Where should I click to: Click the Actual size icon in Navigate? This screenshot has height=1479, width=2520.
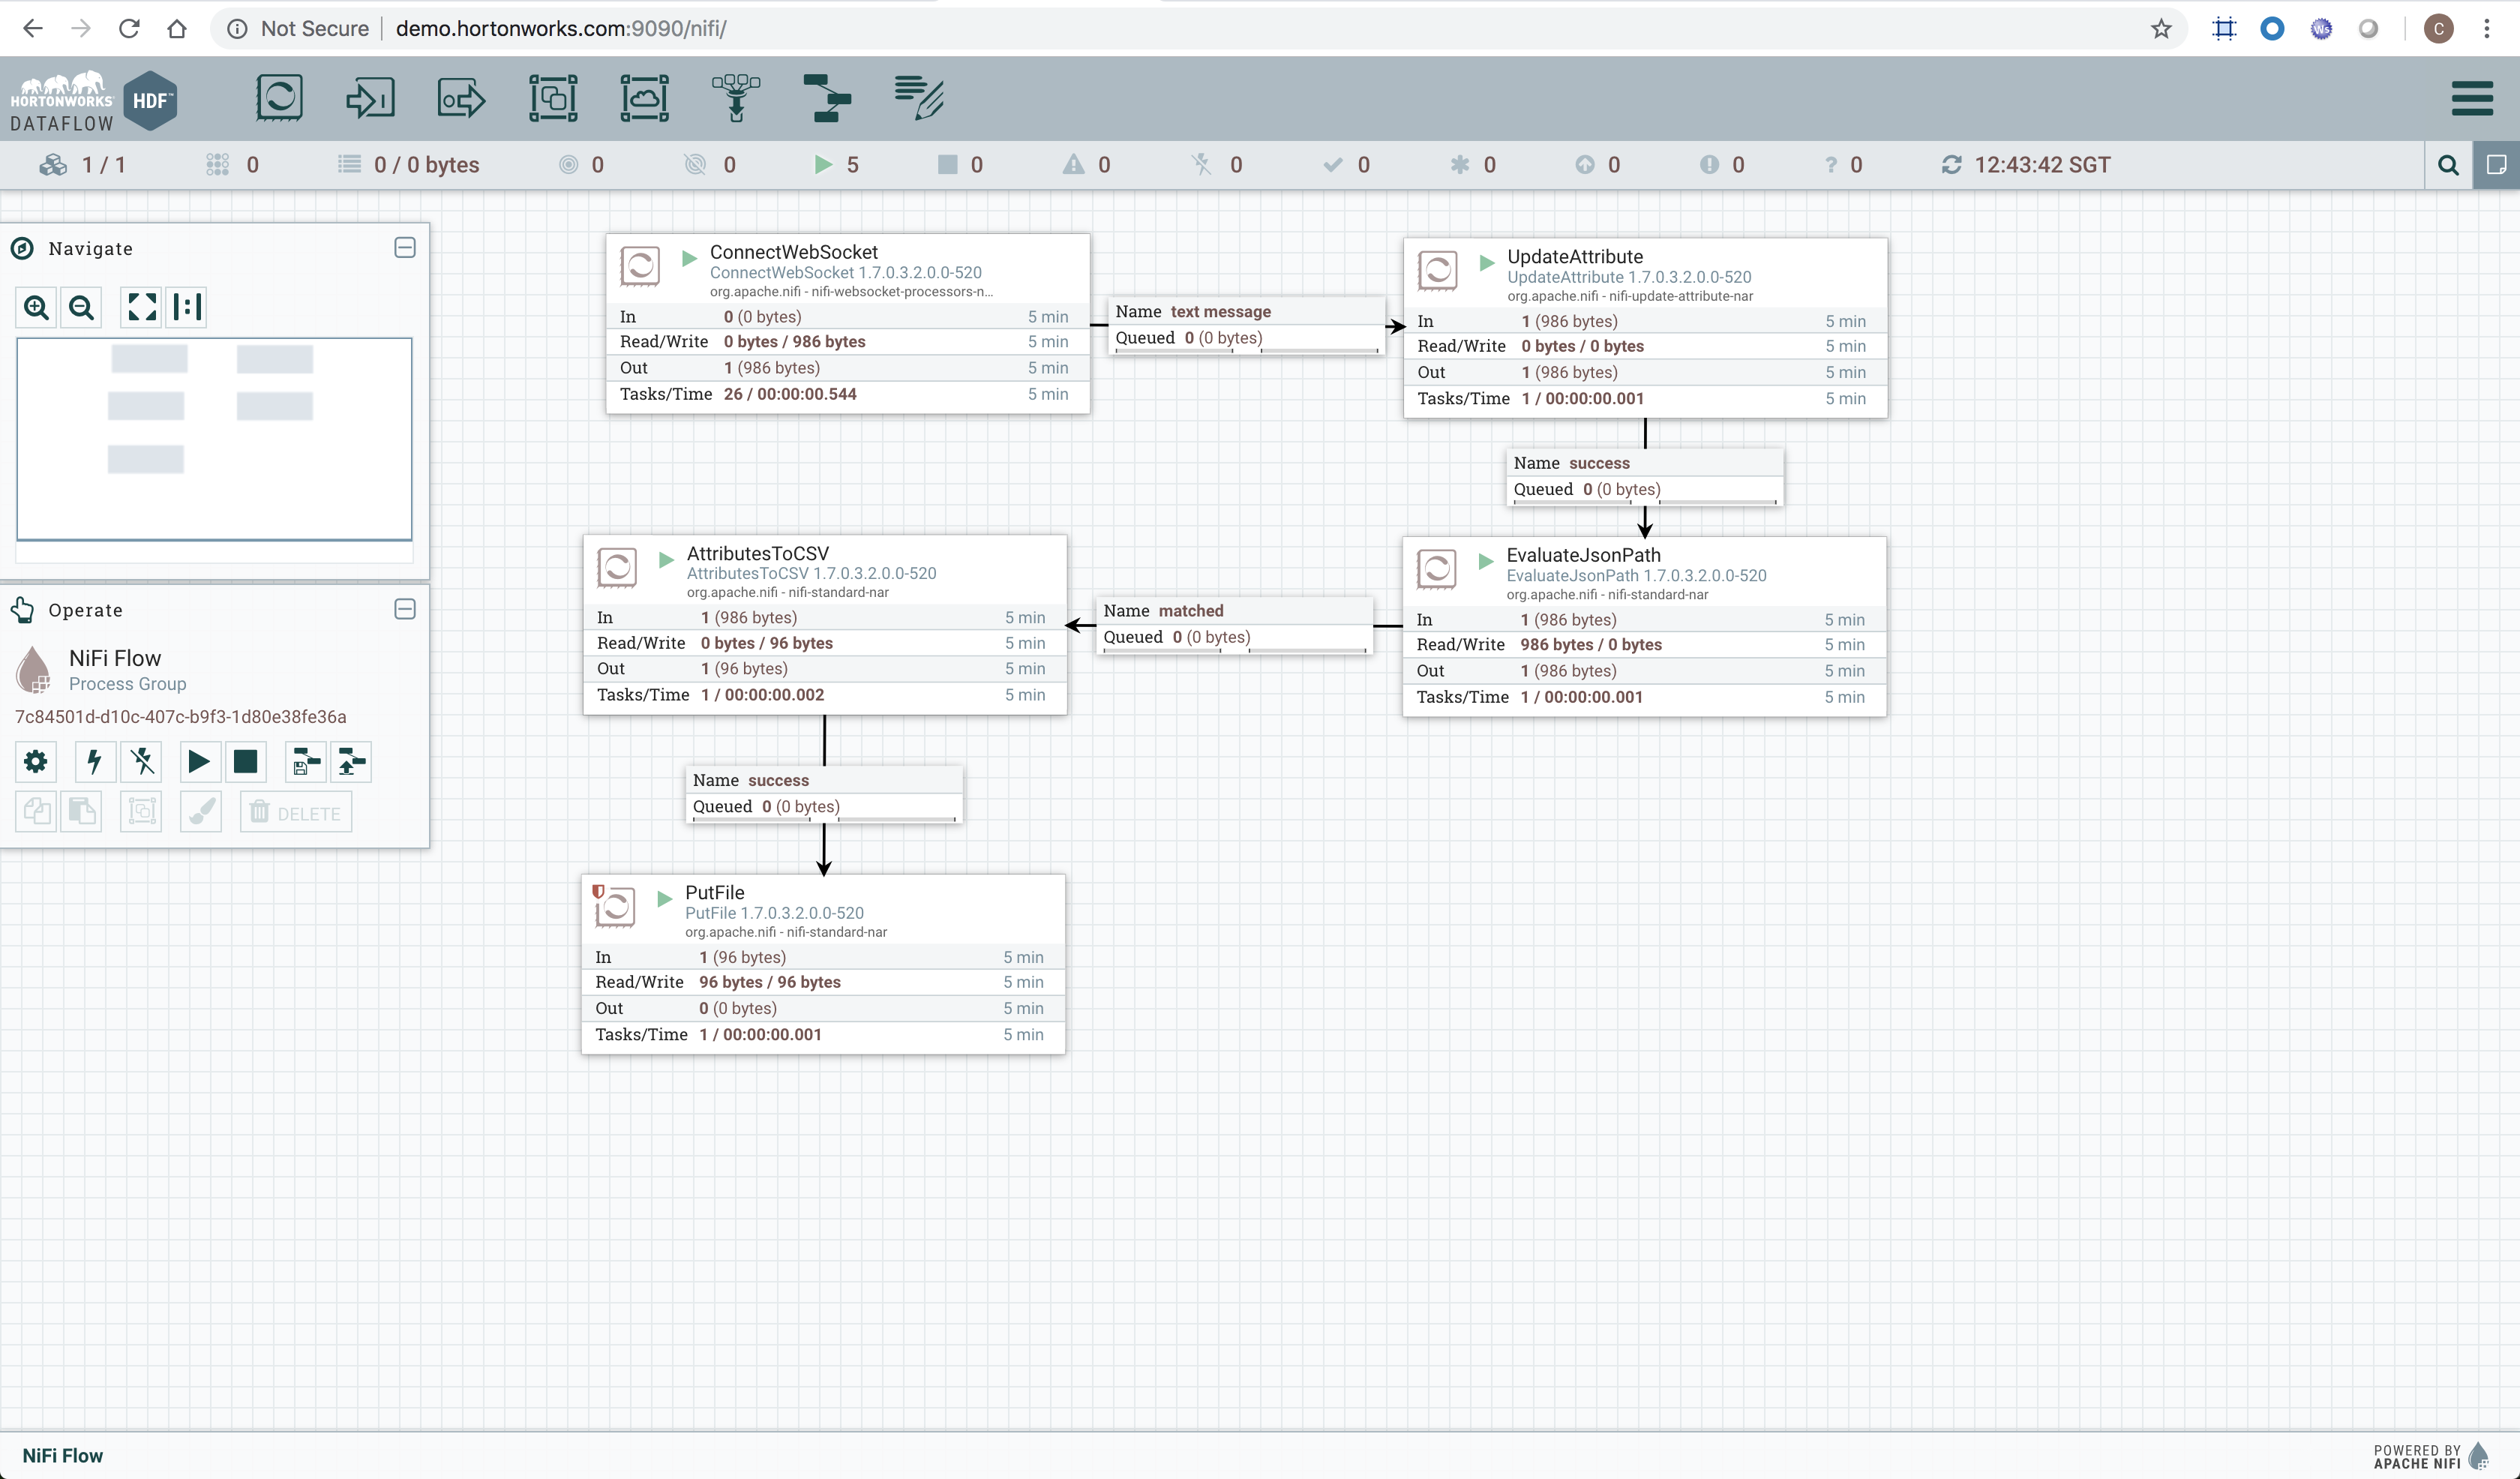point(187,307)
